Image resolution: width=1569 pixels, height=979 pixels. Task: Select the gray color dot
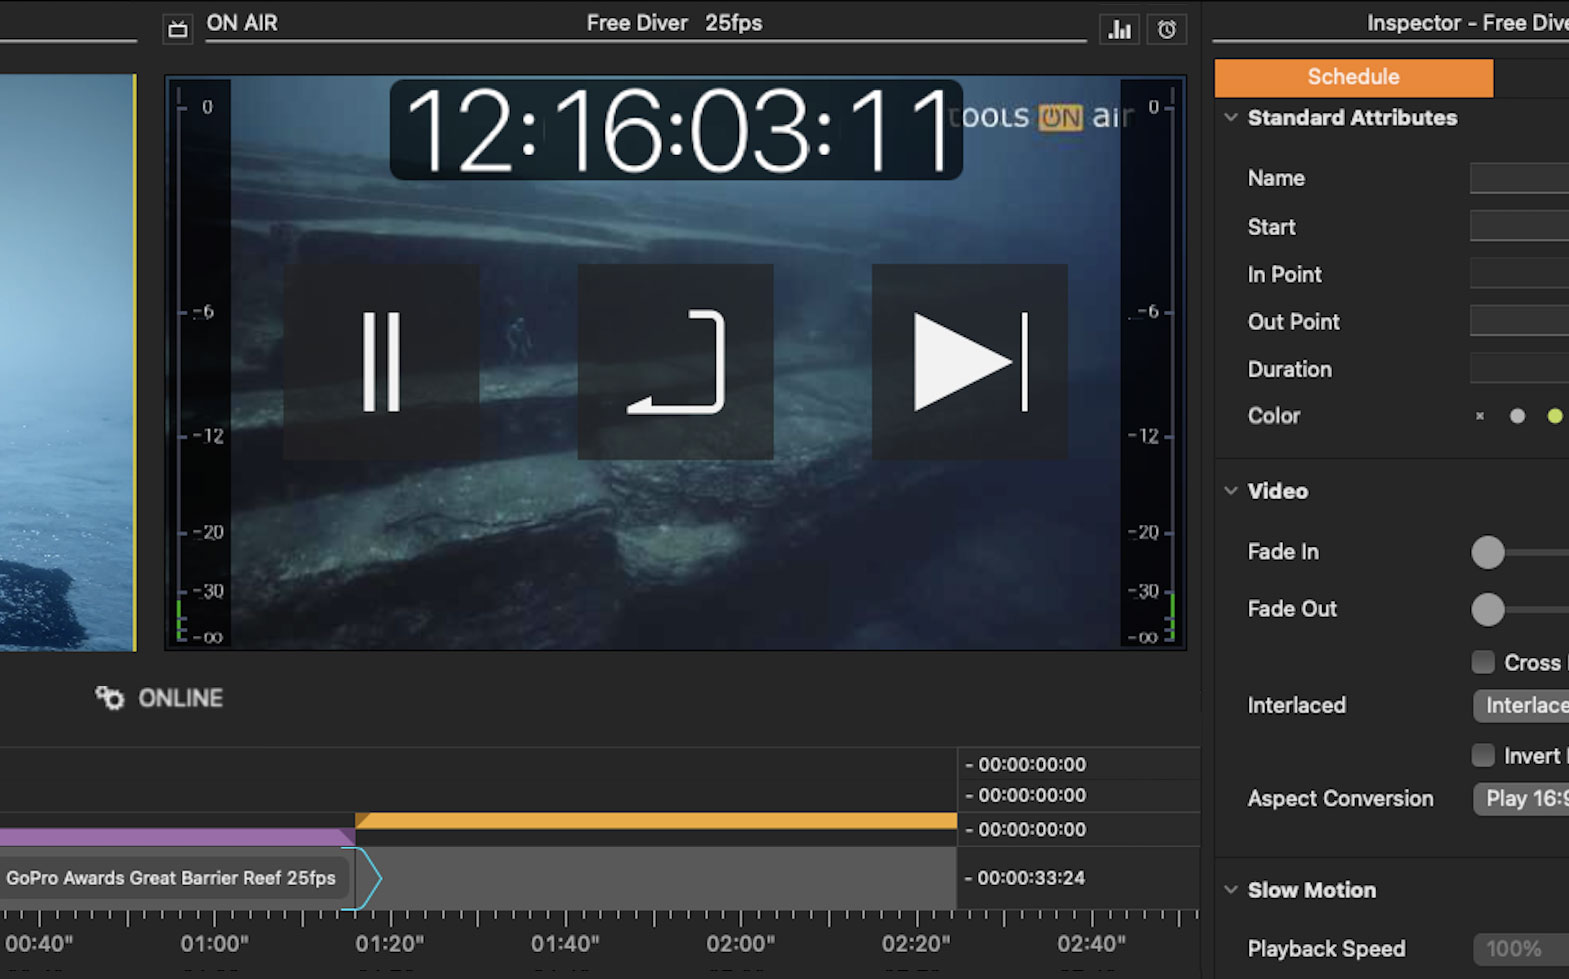click(x=1517, y=416)
